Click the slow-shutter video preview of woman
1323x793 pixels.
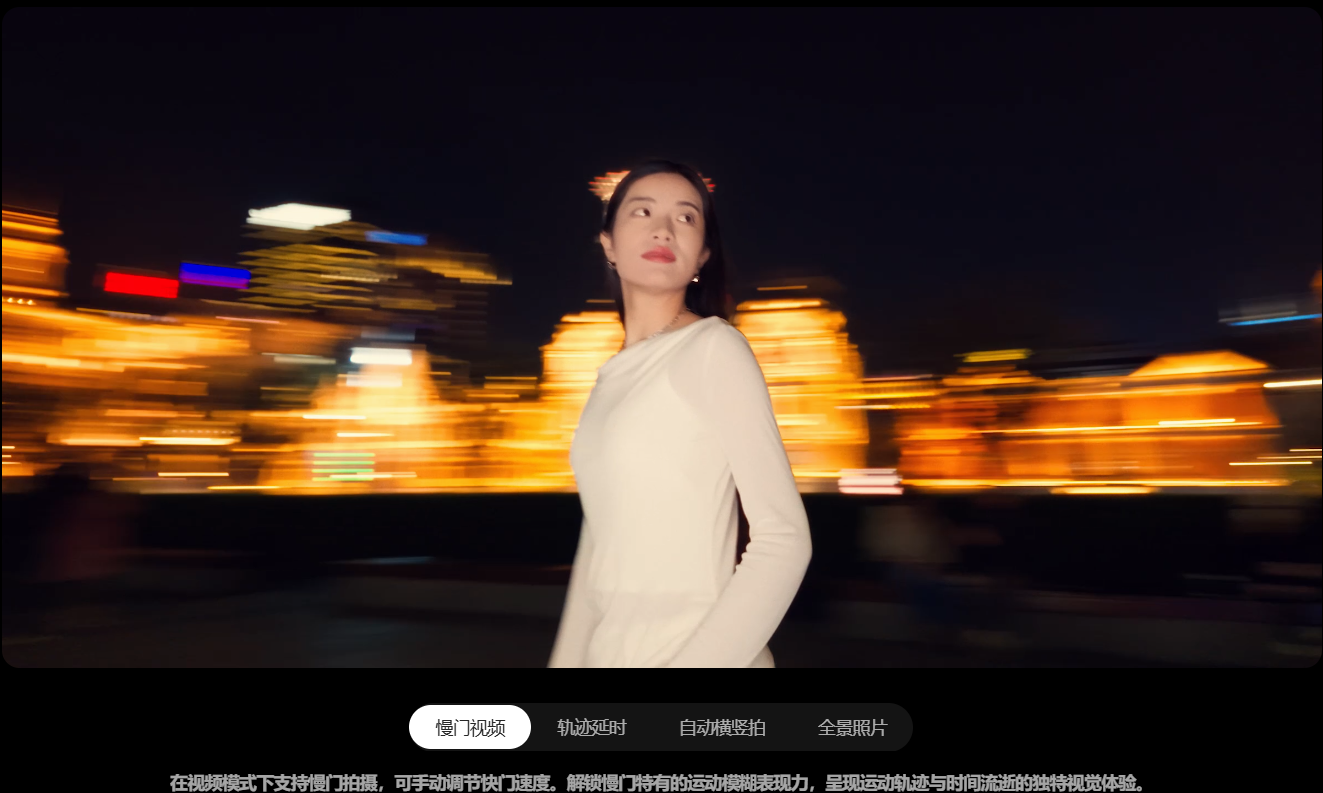click(661, 337)
